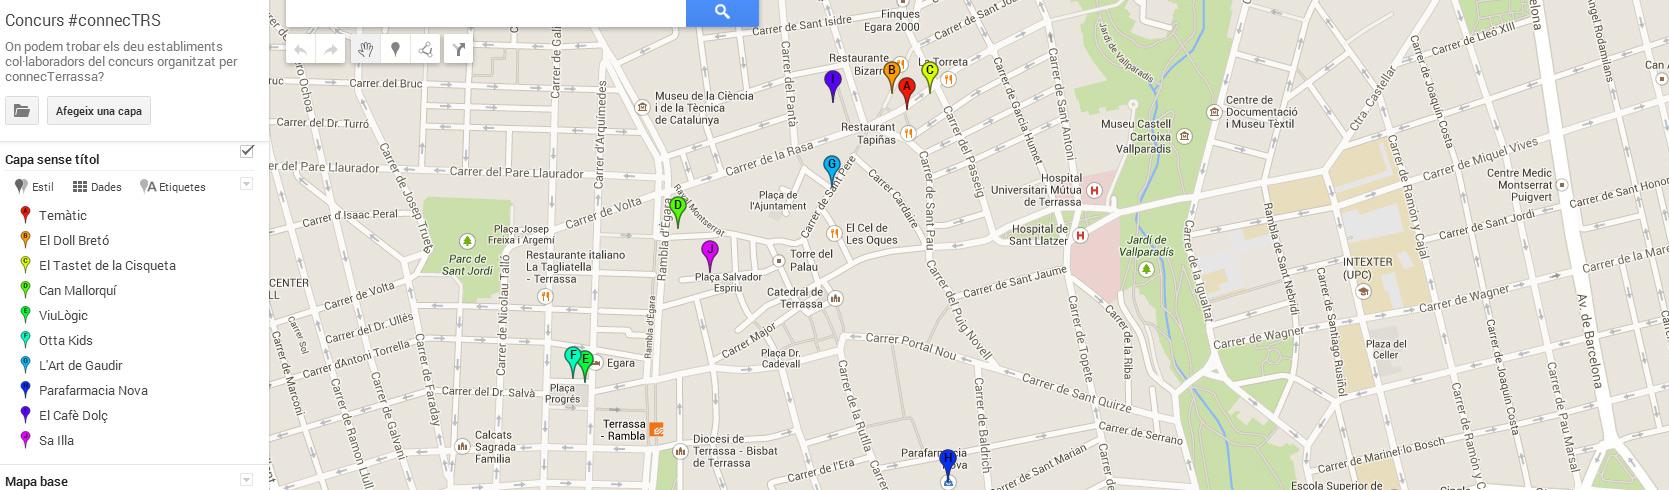Click the Restaurant Tapiñas food icon
Screen dimensions: 1669x490
[x=908, y=132]
